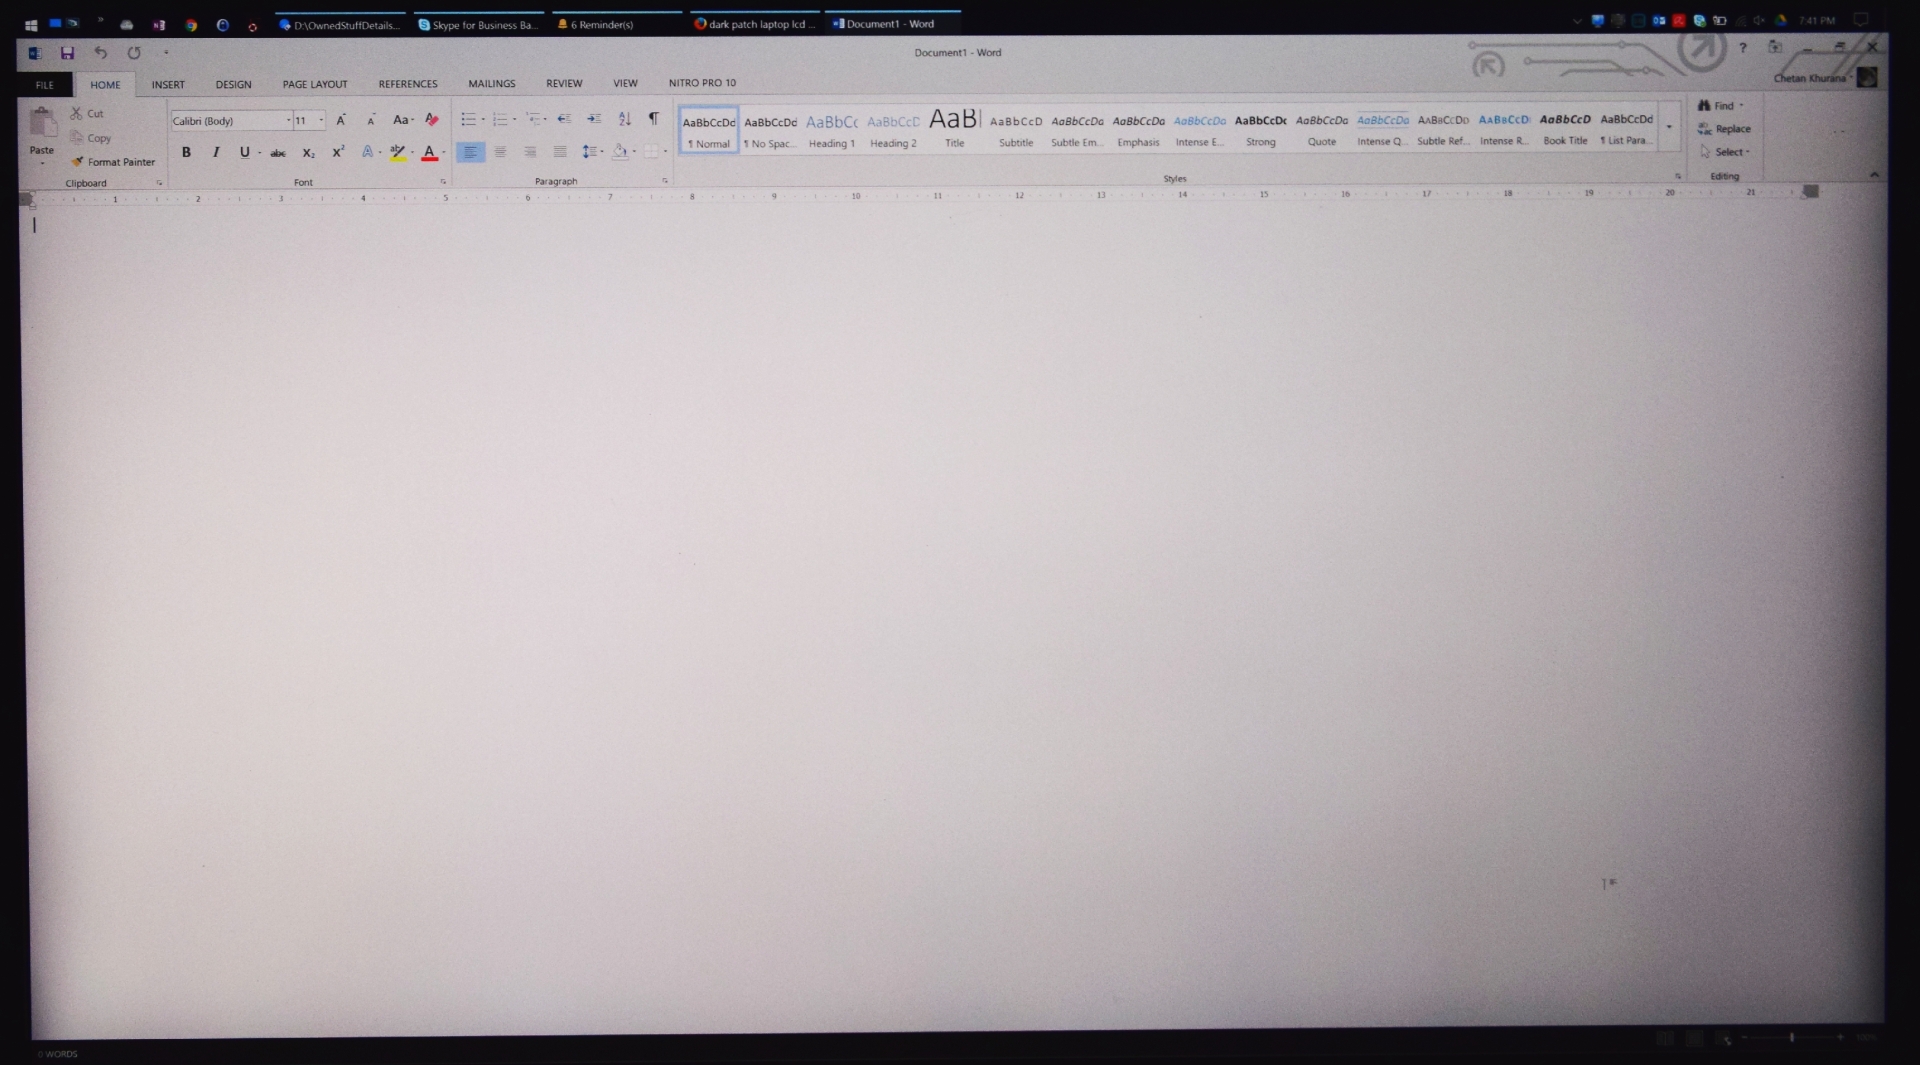Open the FILE tab
The height and width of the screenshot is (1065, 1920).
(x=45, y=85)
